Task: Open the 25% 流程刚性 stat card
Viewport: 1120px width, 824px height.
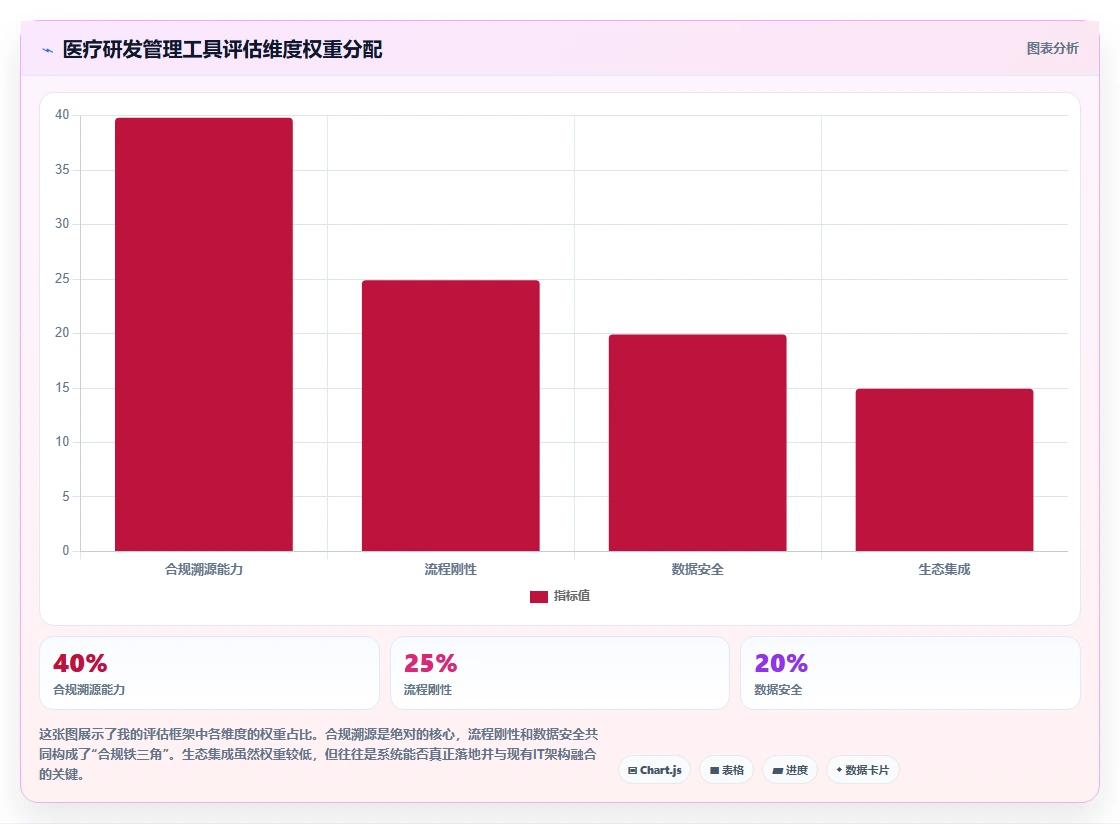Action: 560,673
